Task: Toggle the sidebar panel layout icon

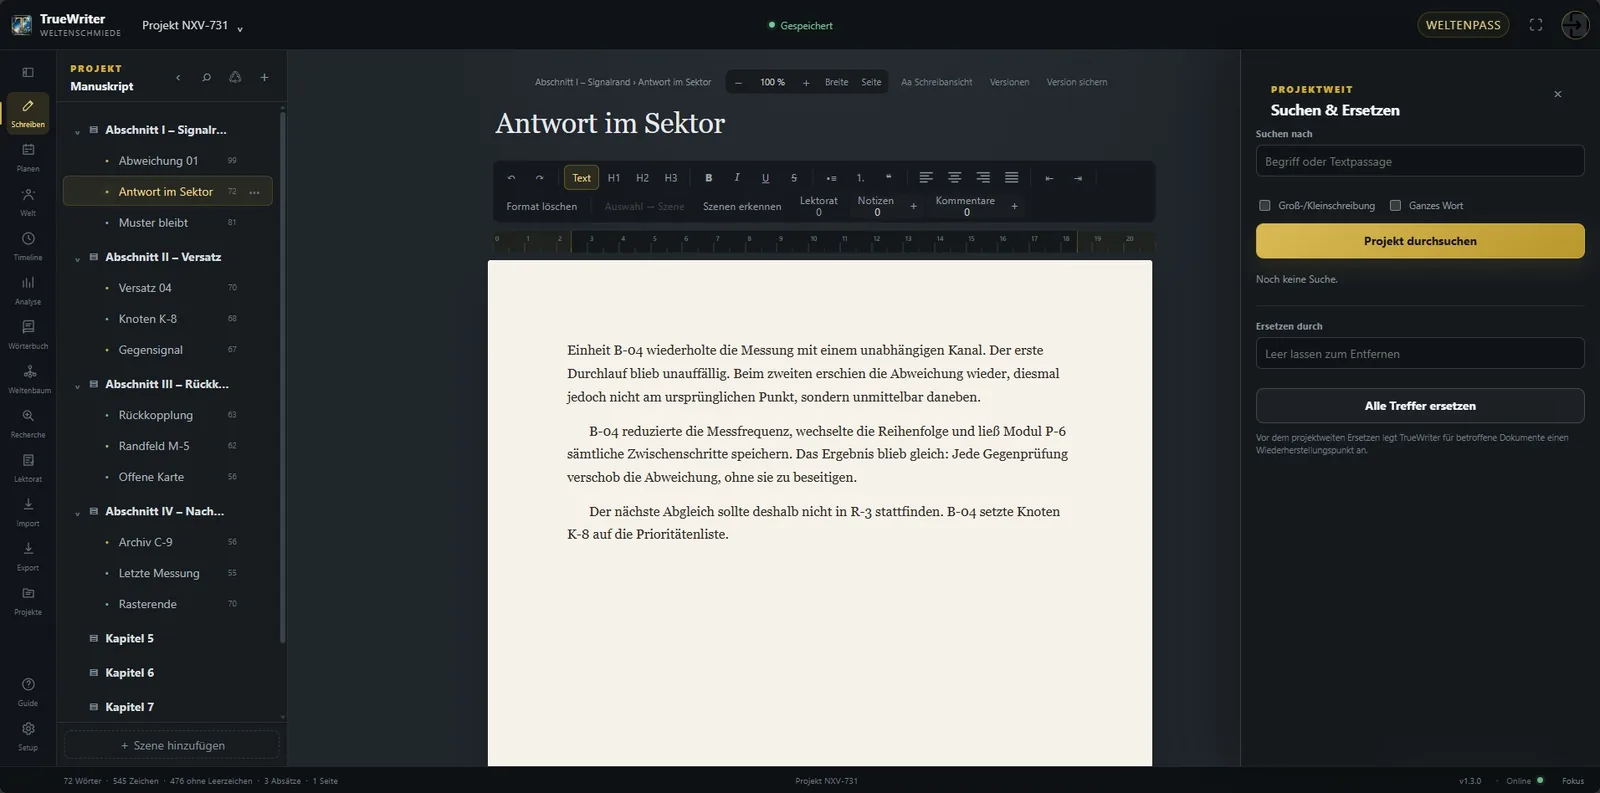Action: pyautogui.click(x=28, y=72)
